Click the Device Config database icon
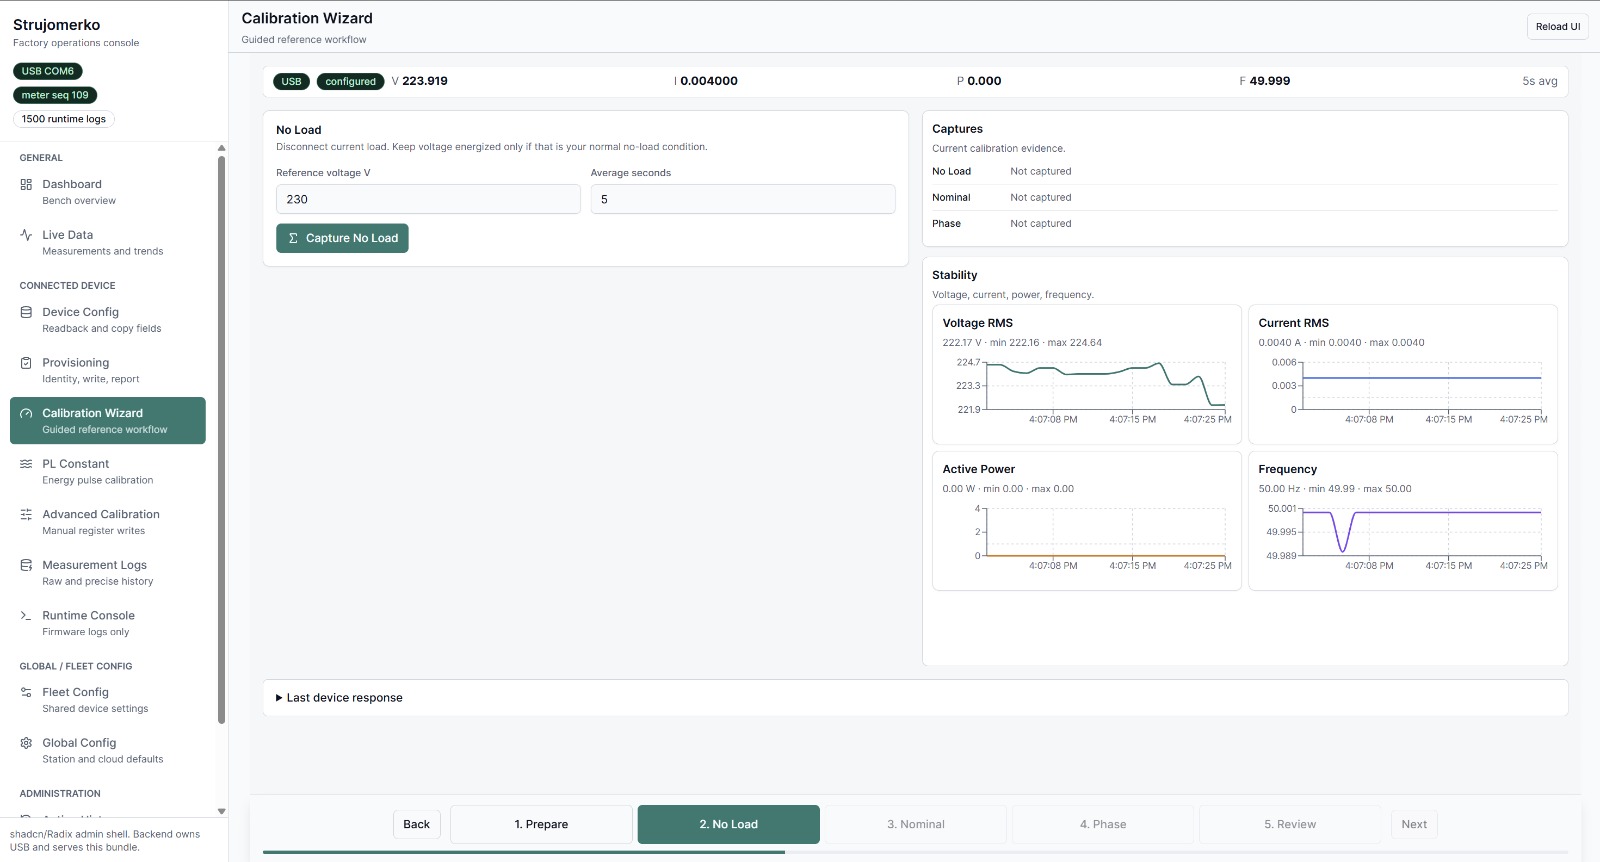Viewport: 1600px width, 862px height. coord(26,312)
